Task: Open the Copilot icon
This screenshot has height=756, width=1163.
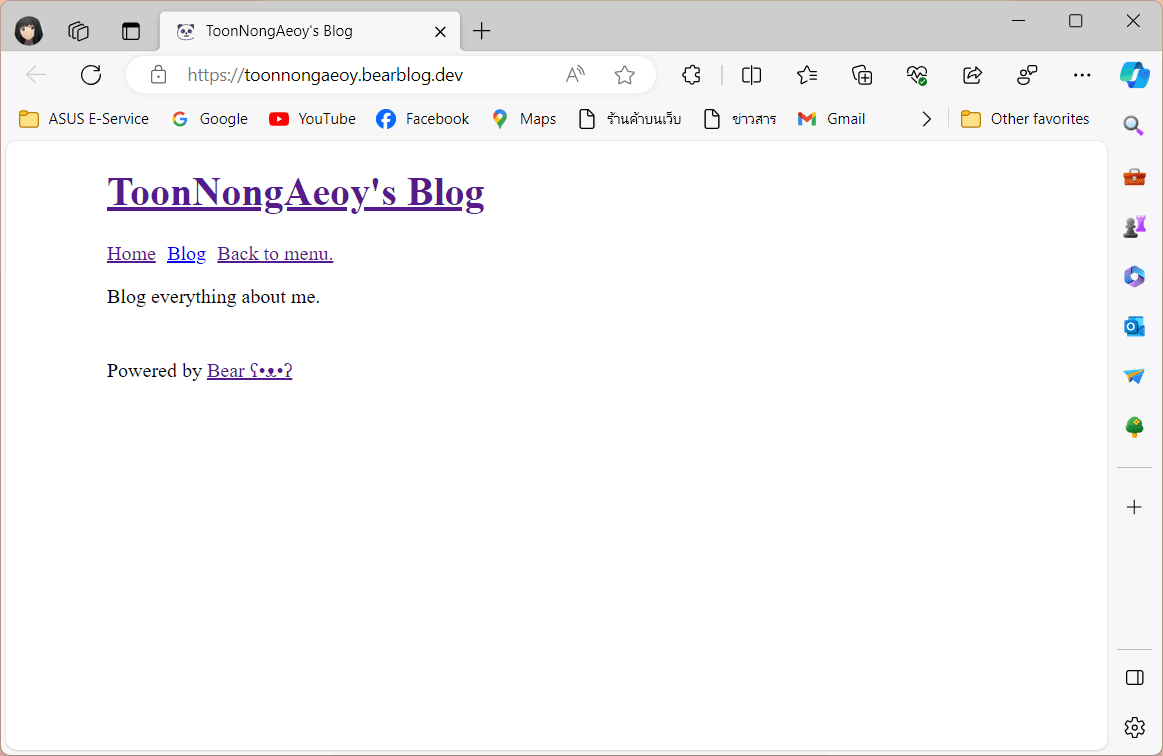Action: coord(1134,75)
